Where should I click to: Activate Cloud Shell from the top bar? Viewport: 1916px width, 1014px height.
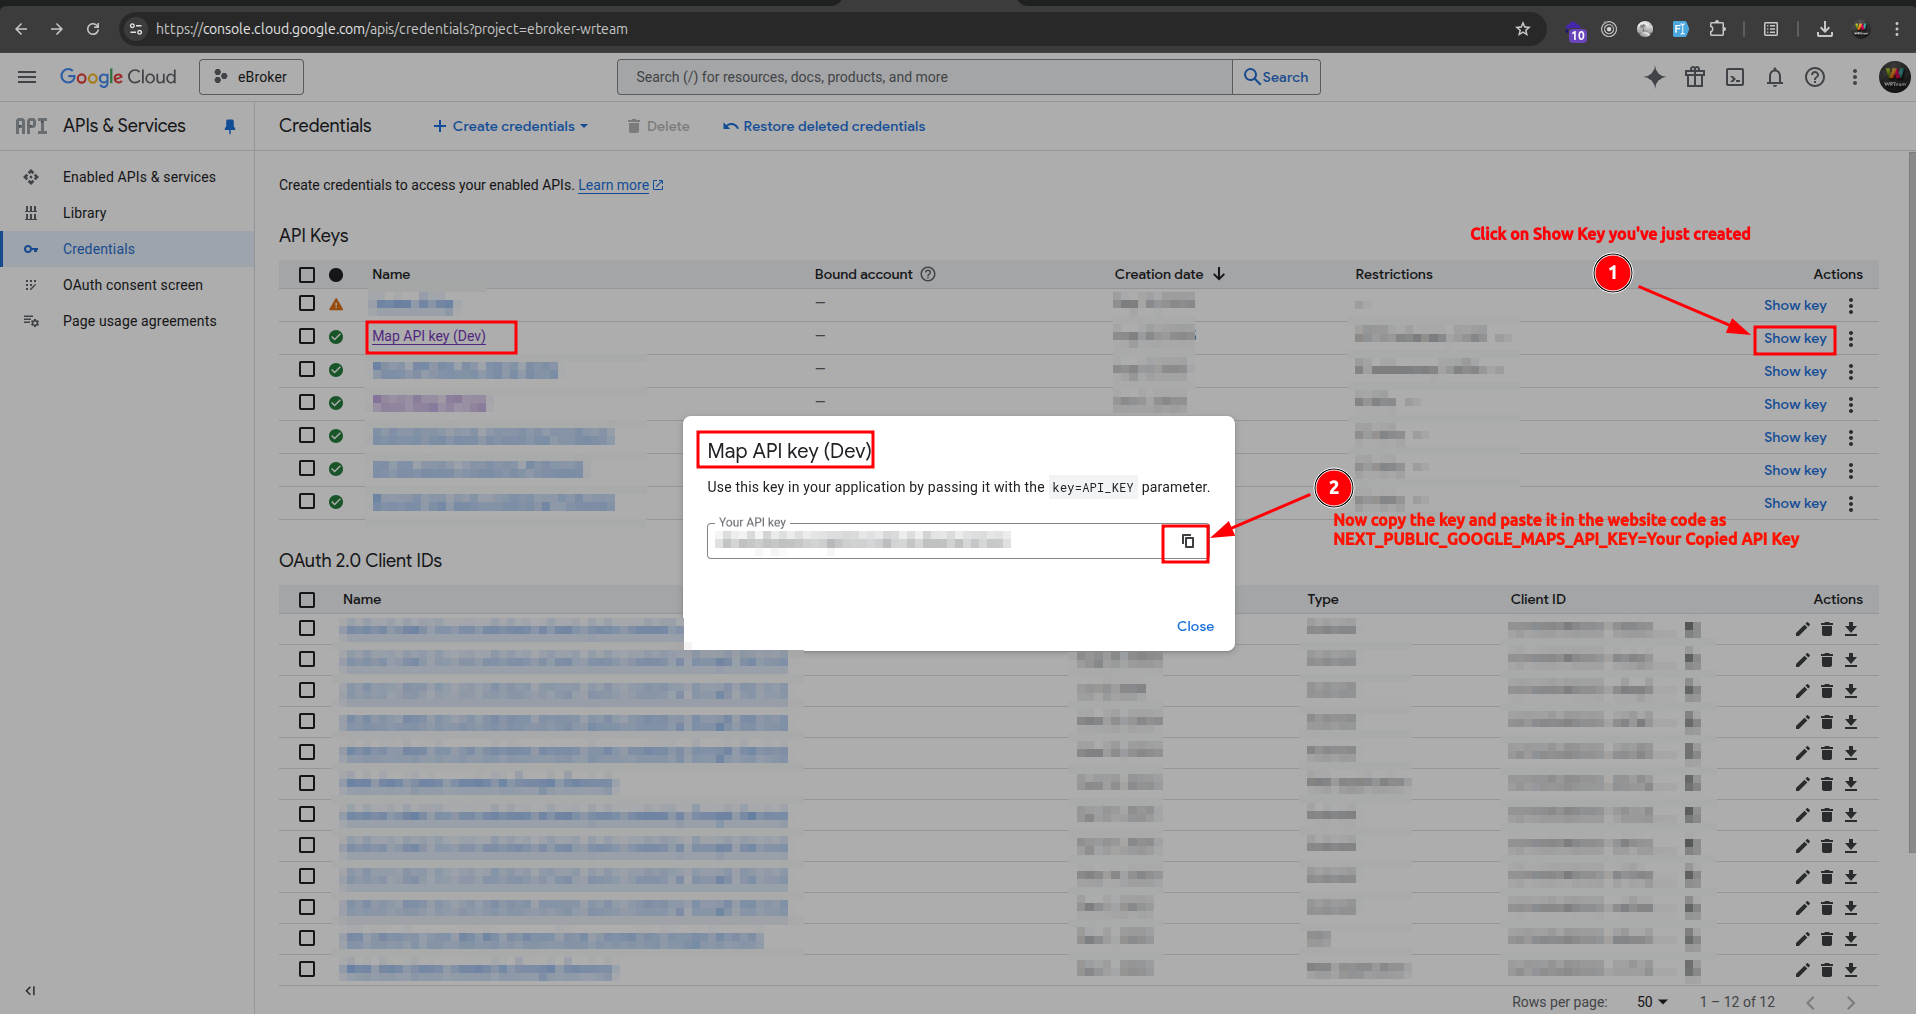pyautogui.click(x=1735, y=77)
